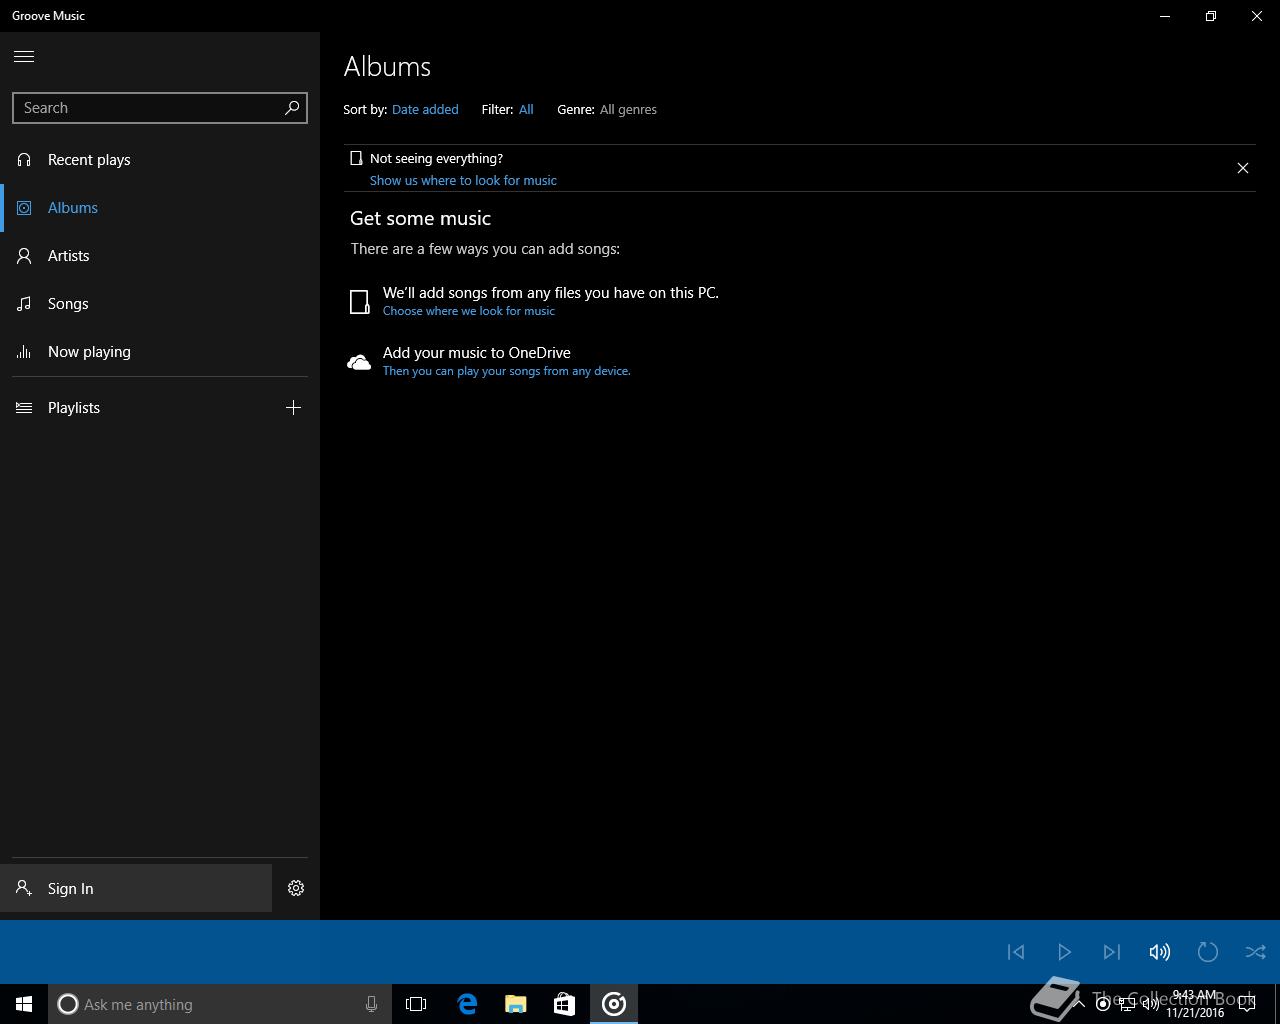Click Cortana Ask me anything box

coord(218,1004)
